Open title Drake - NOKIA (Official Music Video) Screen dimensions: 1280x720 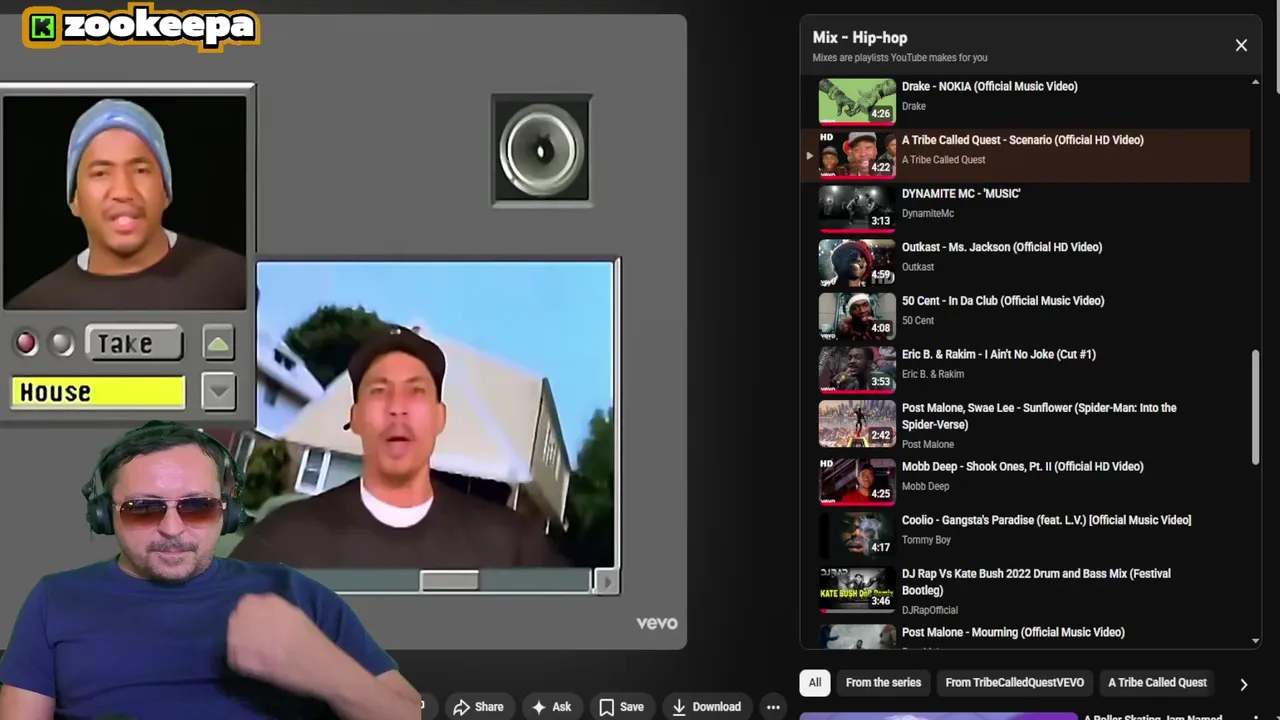click(x=989, y=86)
